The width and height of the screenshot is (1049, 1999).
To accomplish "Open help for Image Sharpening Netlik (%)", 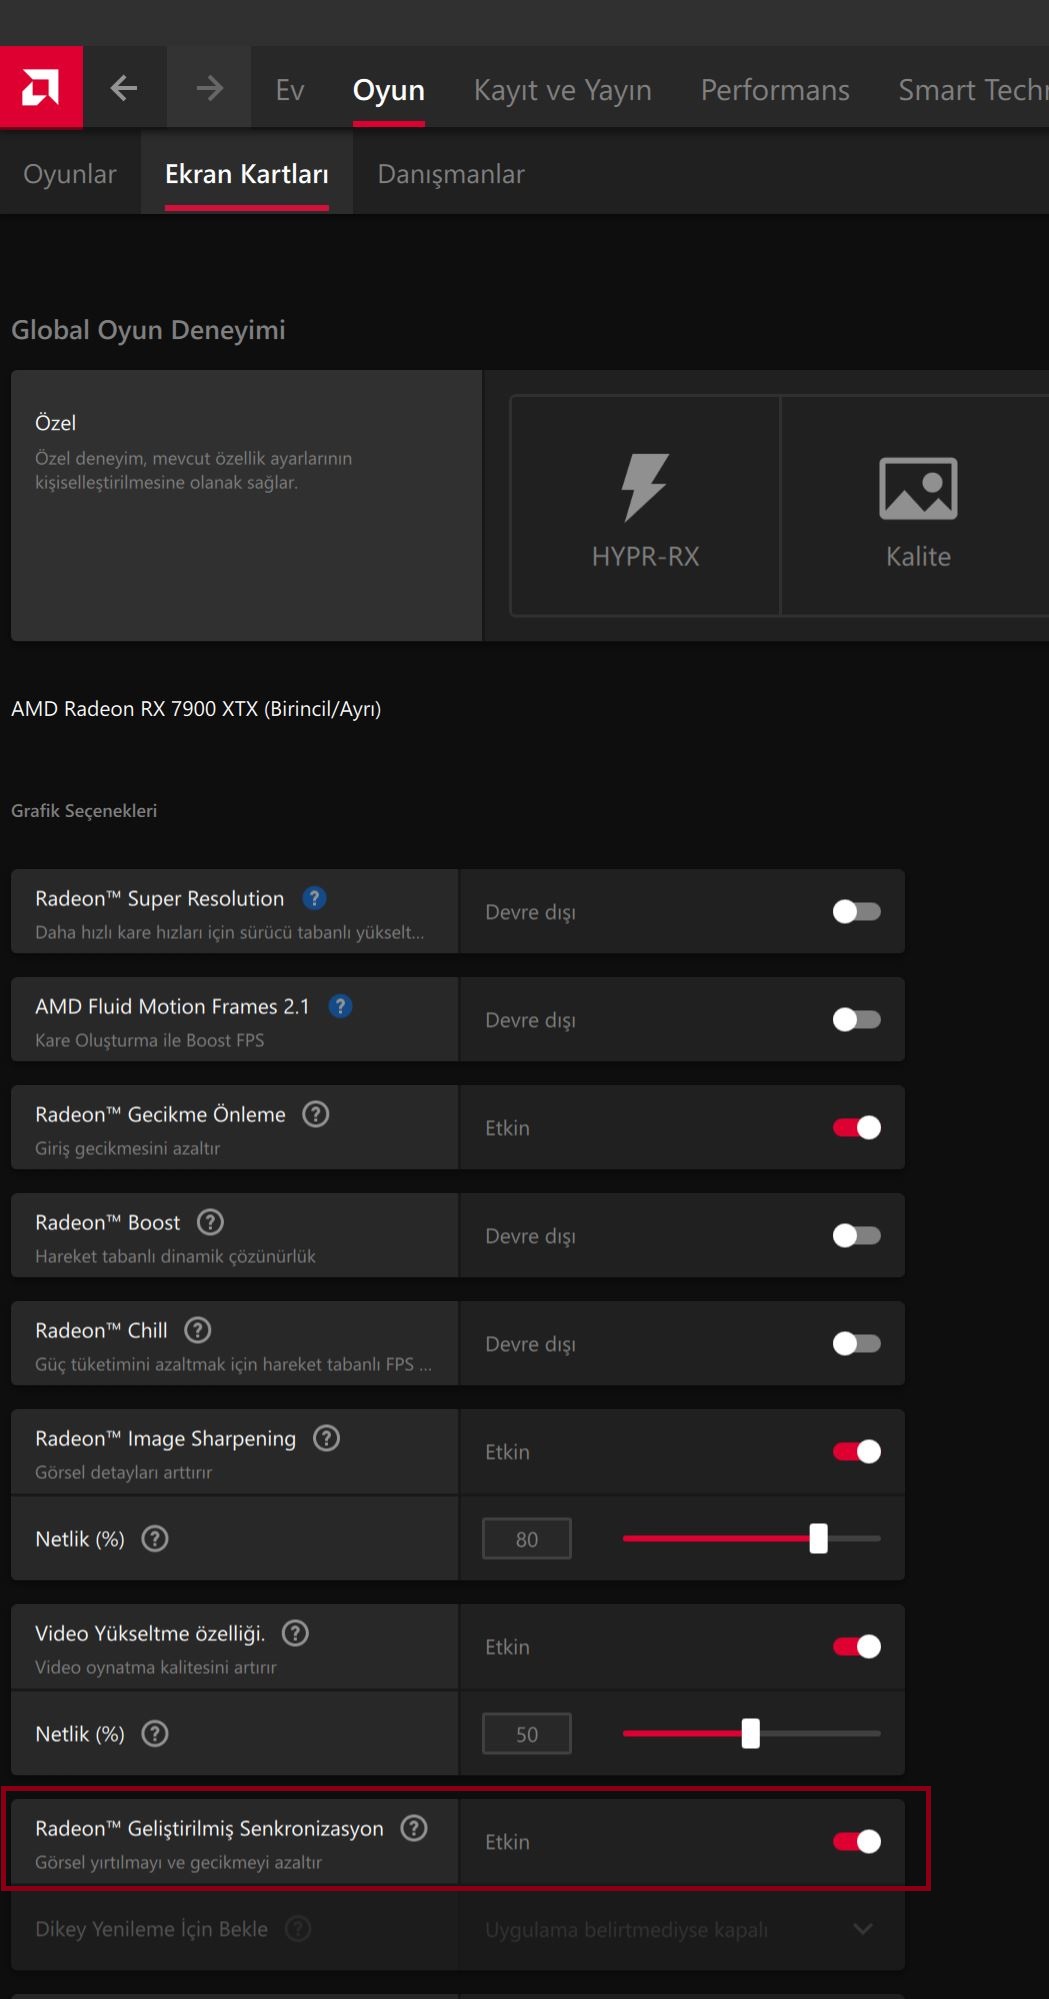I will click(155, 1538).
